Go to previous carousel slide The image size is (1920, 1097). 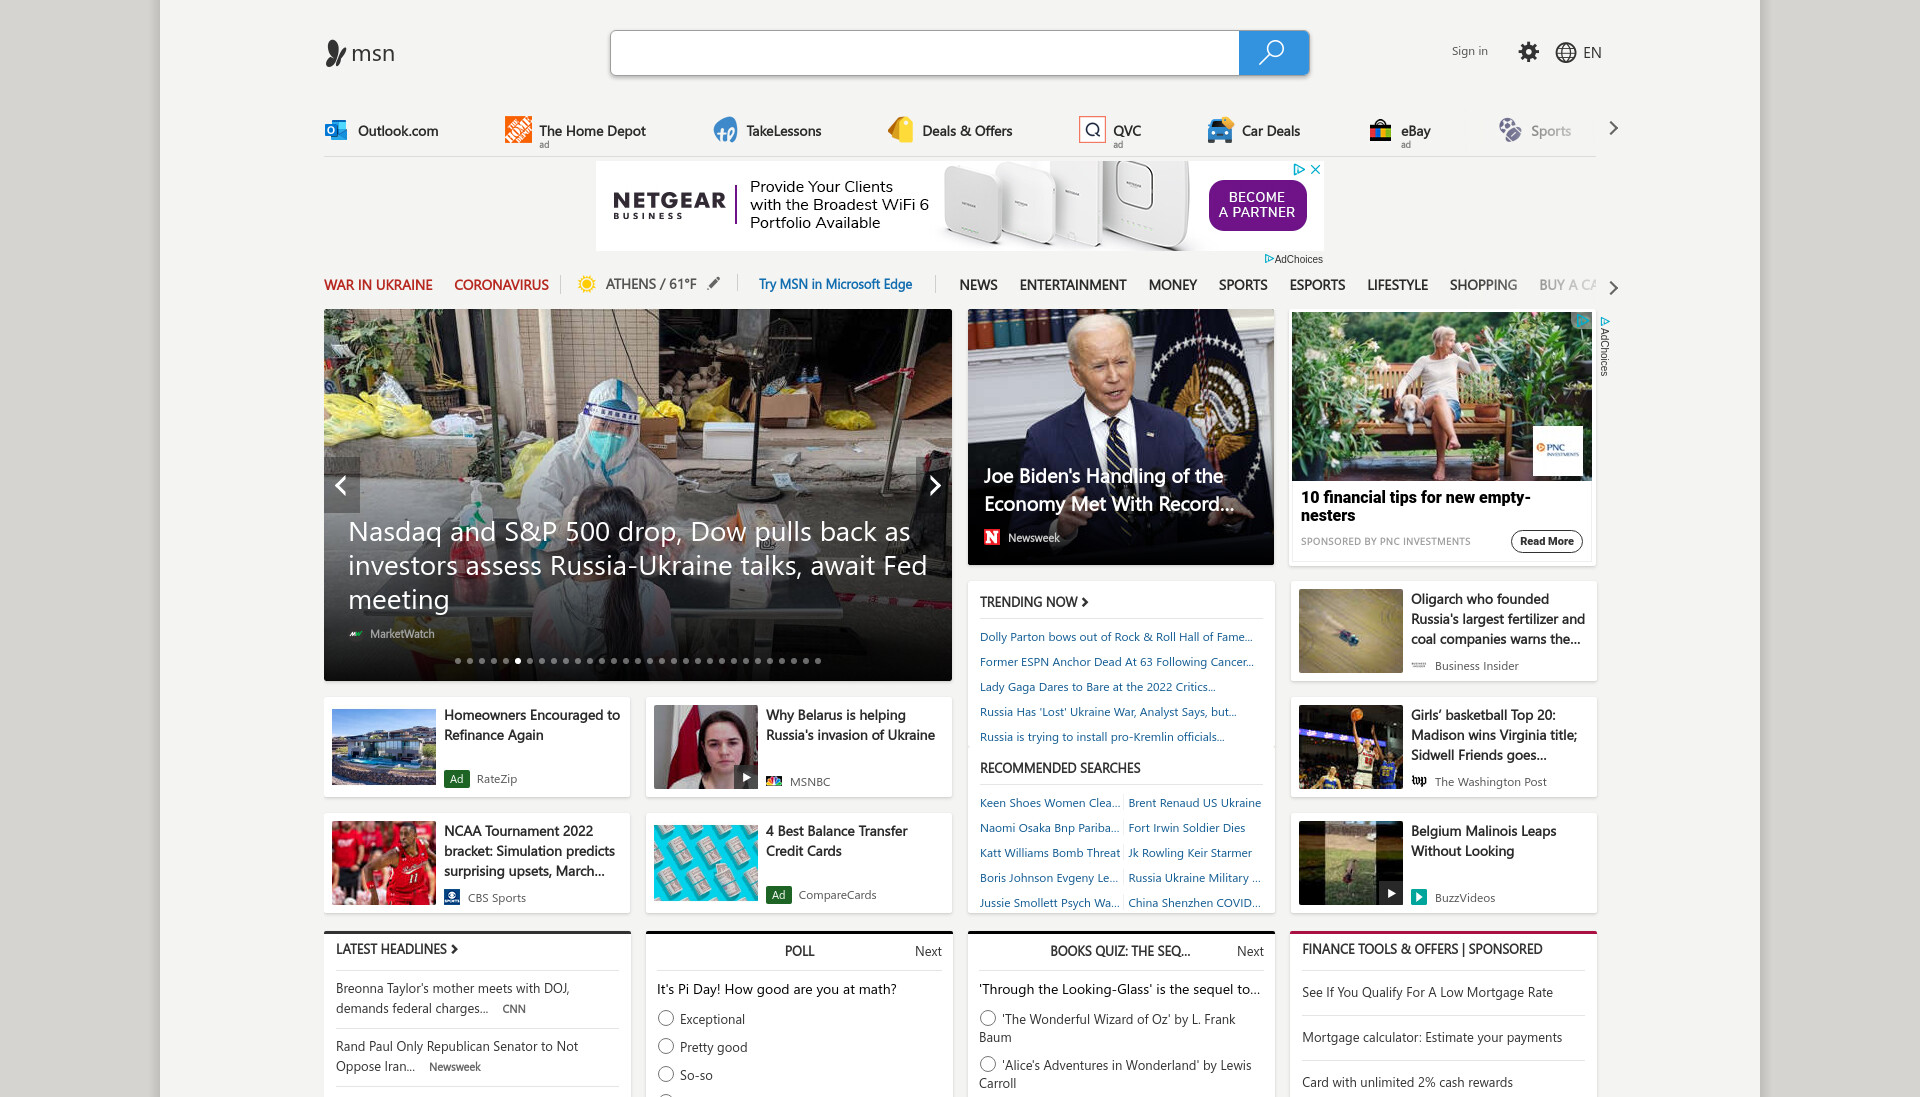[x=341, y=486]
